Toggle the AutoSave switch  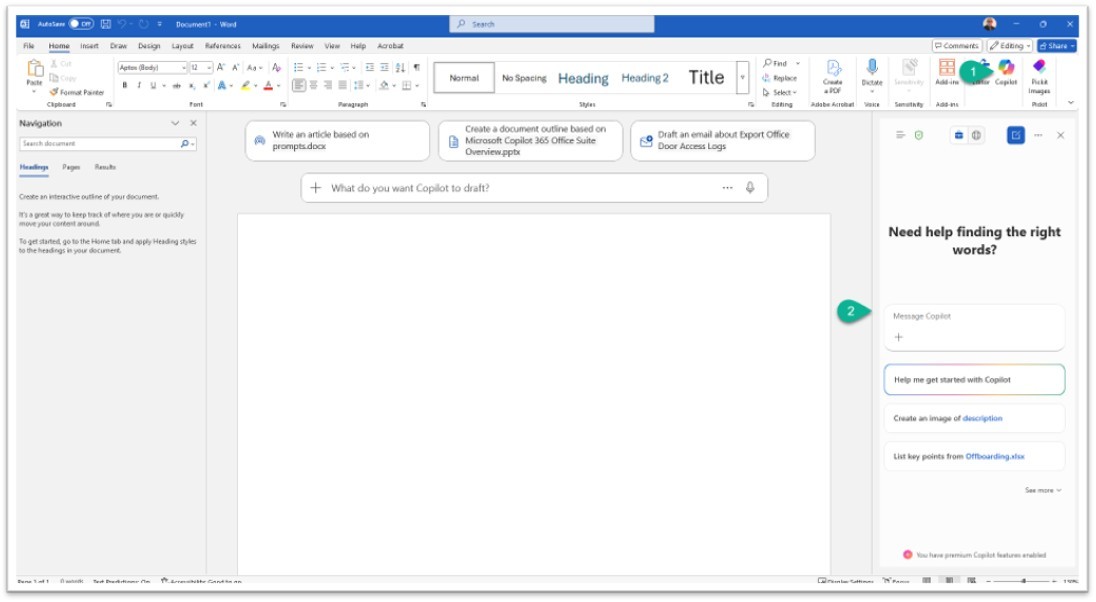(81, 23)
